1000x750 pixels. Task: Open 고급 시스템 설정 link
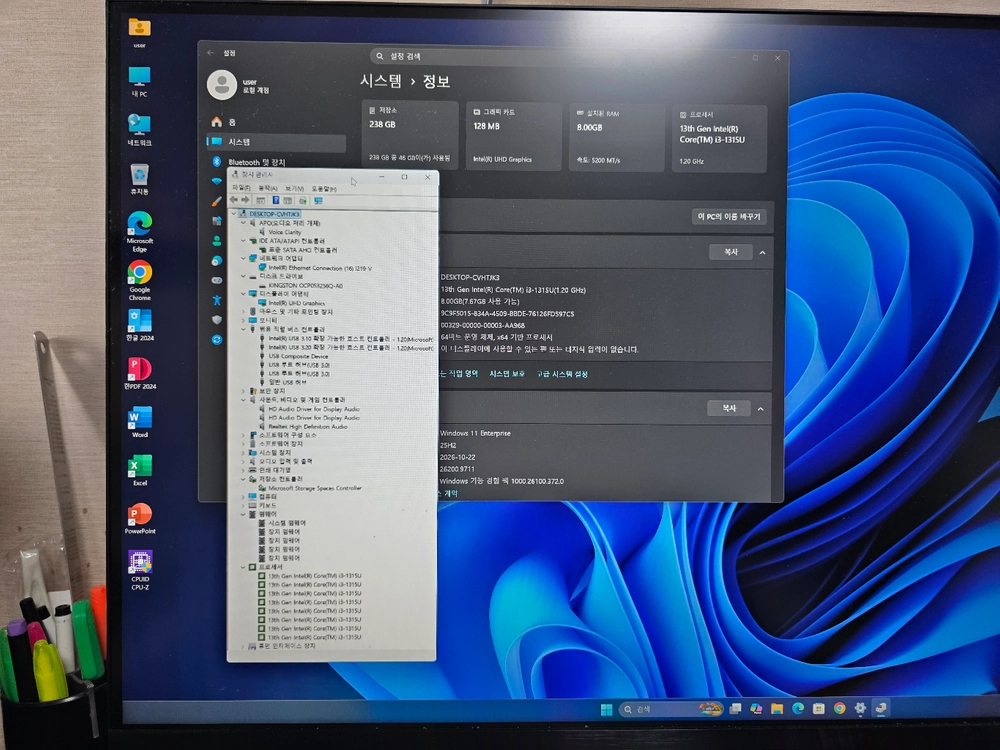click(x=562, y=374)
